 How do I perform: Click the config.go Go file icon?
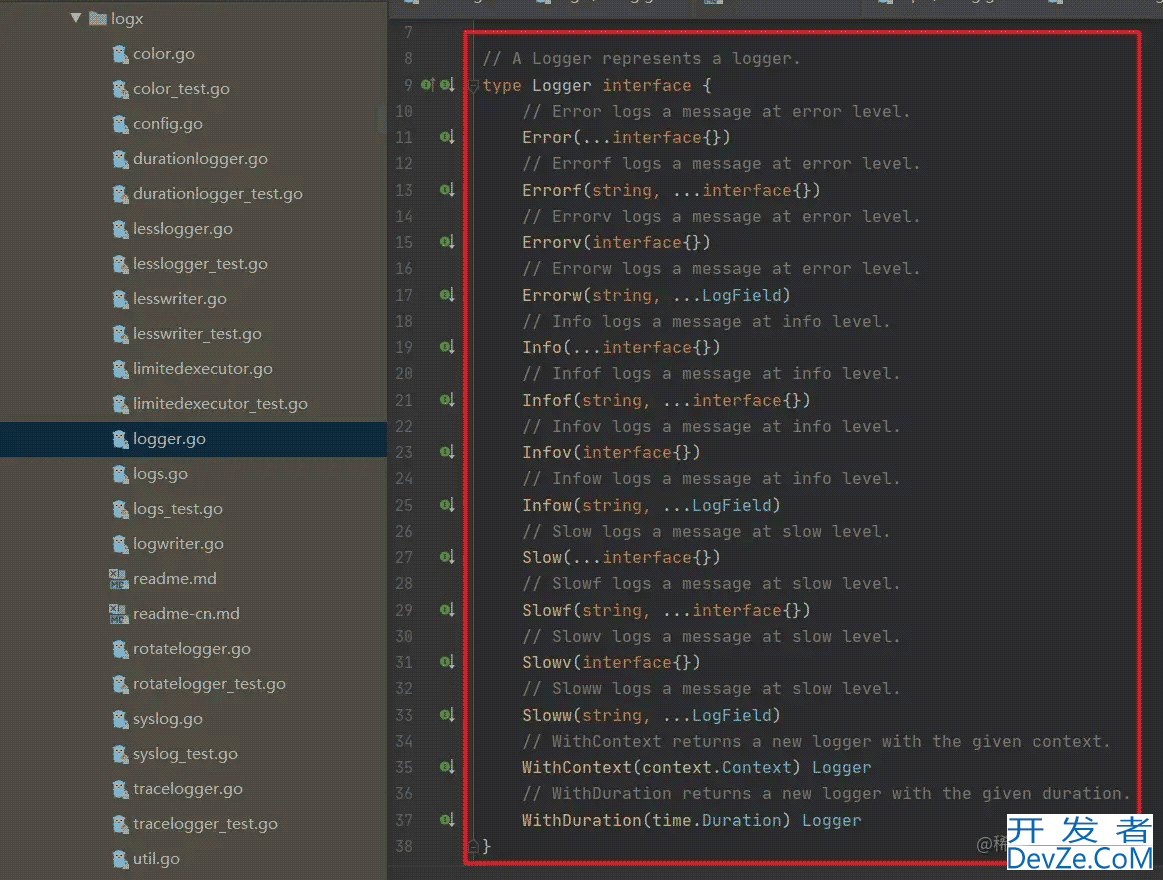point(119,124)
